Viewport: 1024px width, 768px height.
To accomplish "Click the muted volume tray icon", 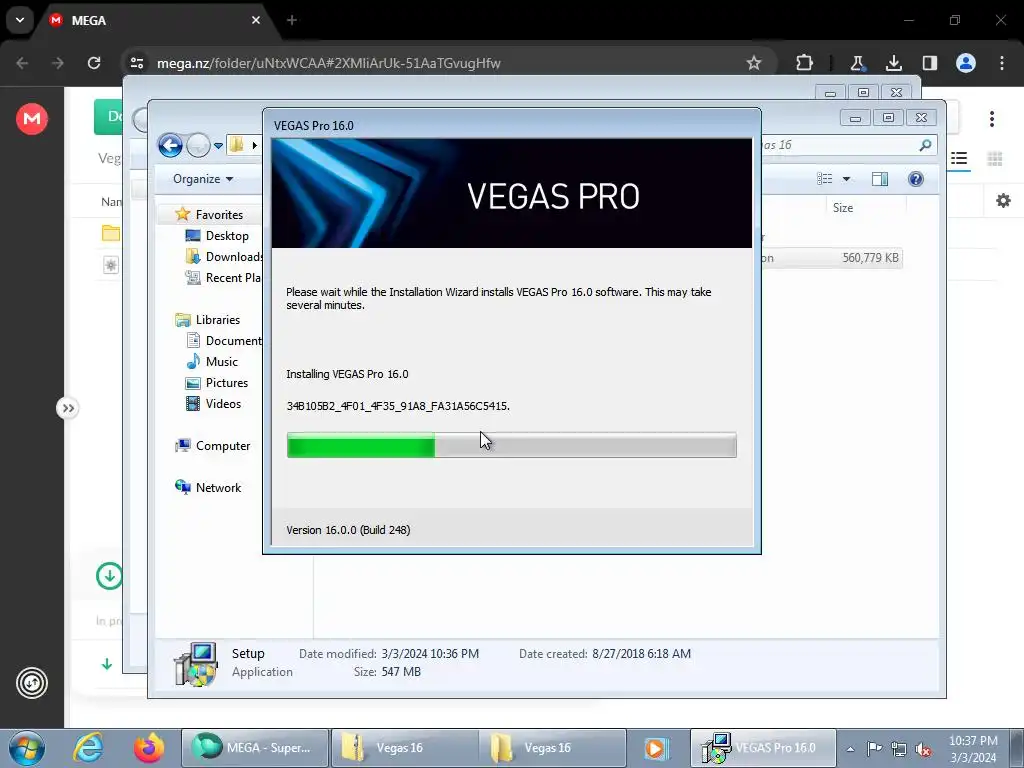I will [923, 749].
